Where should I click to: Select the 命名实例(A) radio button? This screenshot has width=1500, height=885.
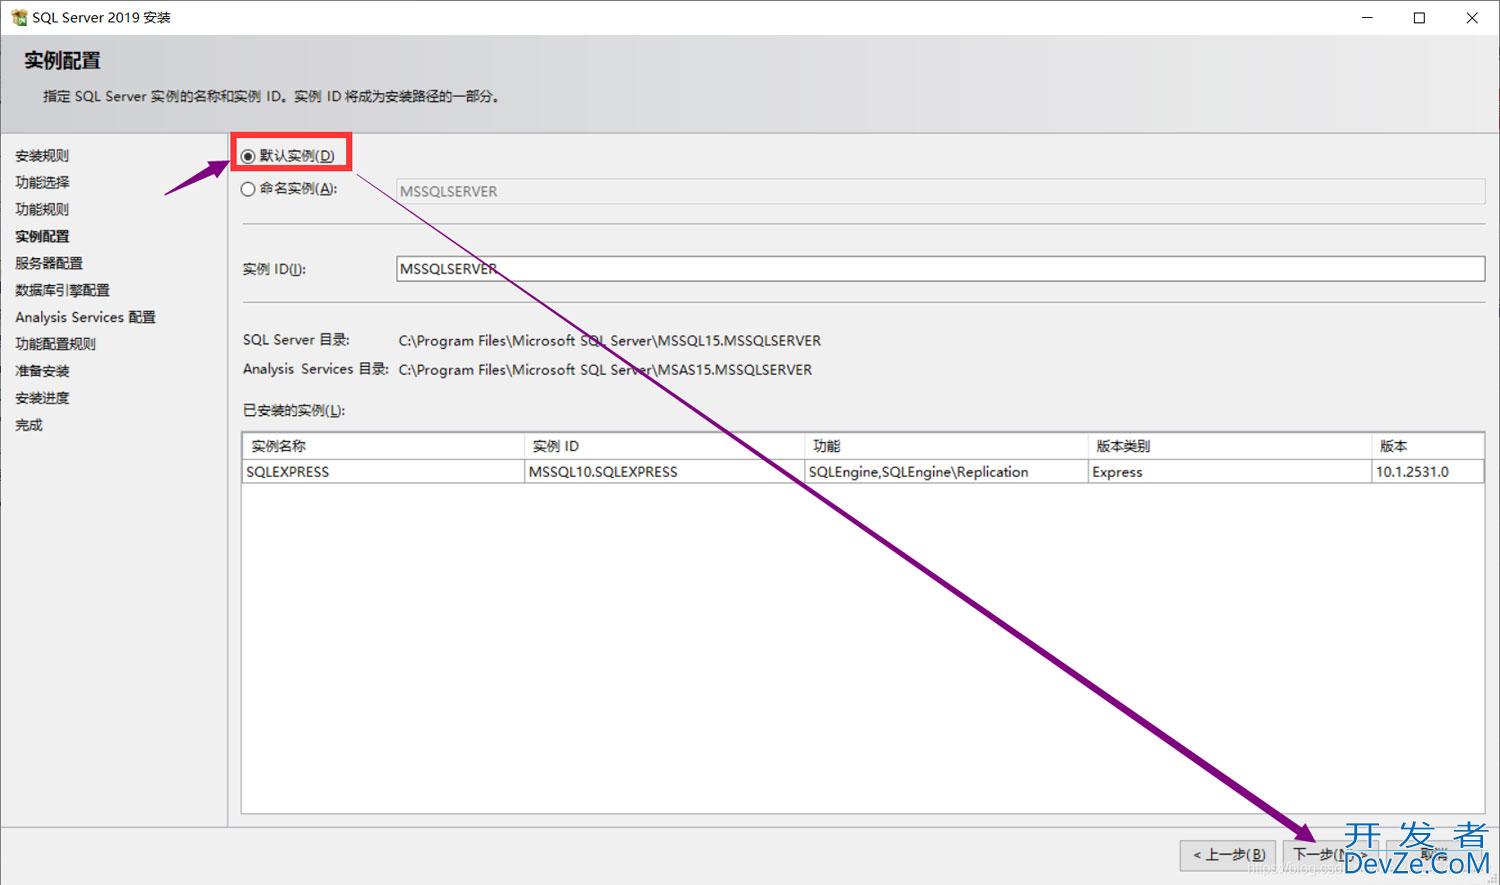coord(248,189)
